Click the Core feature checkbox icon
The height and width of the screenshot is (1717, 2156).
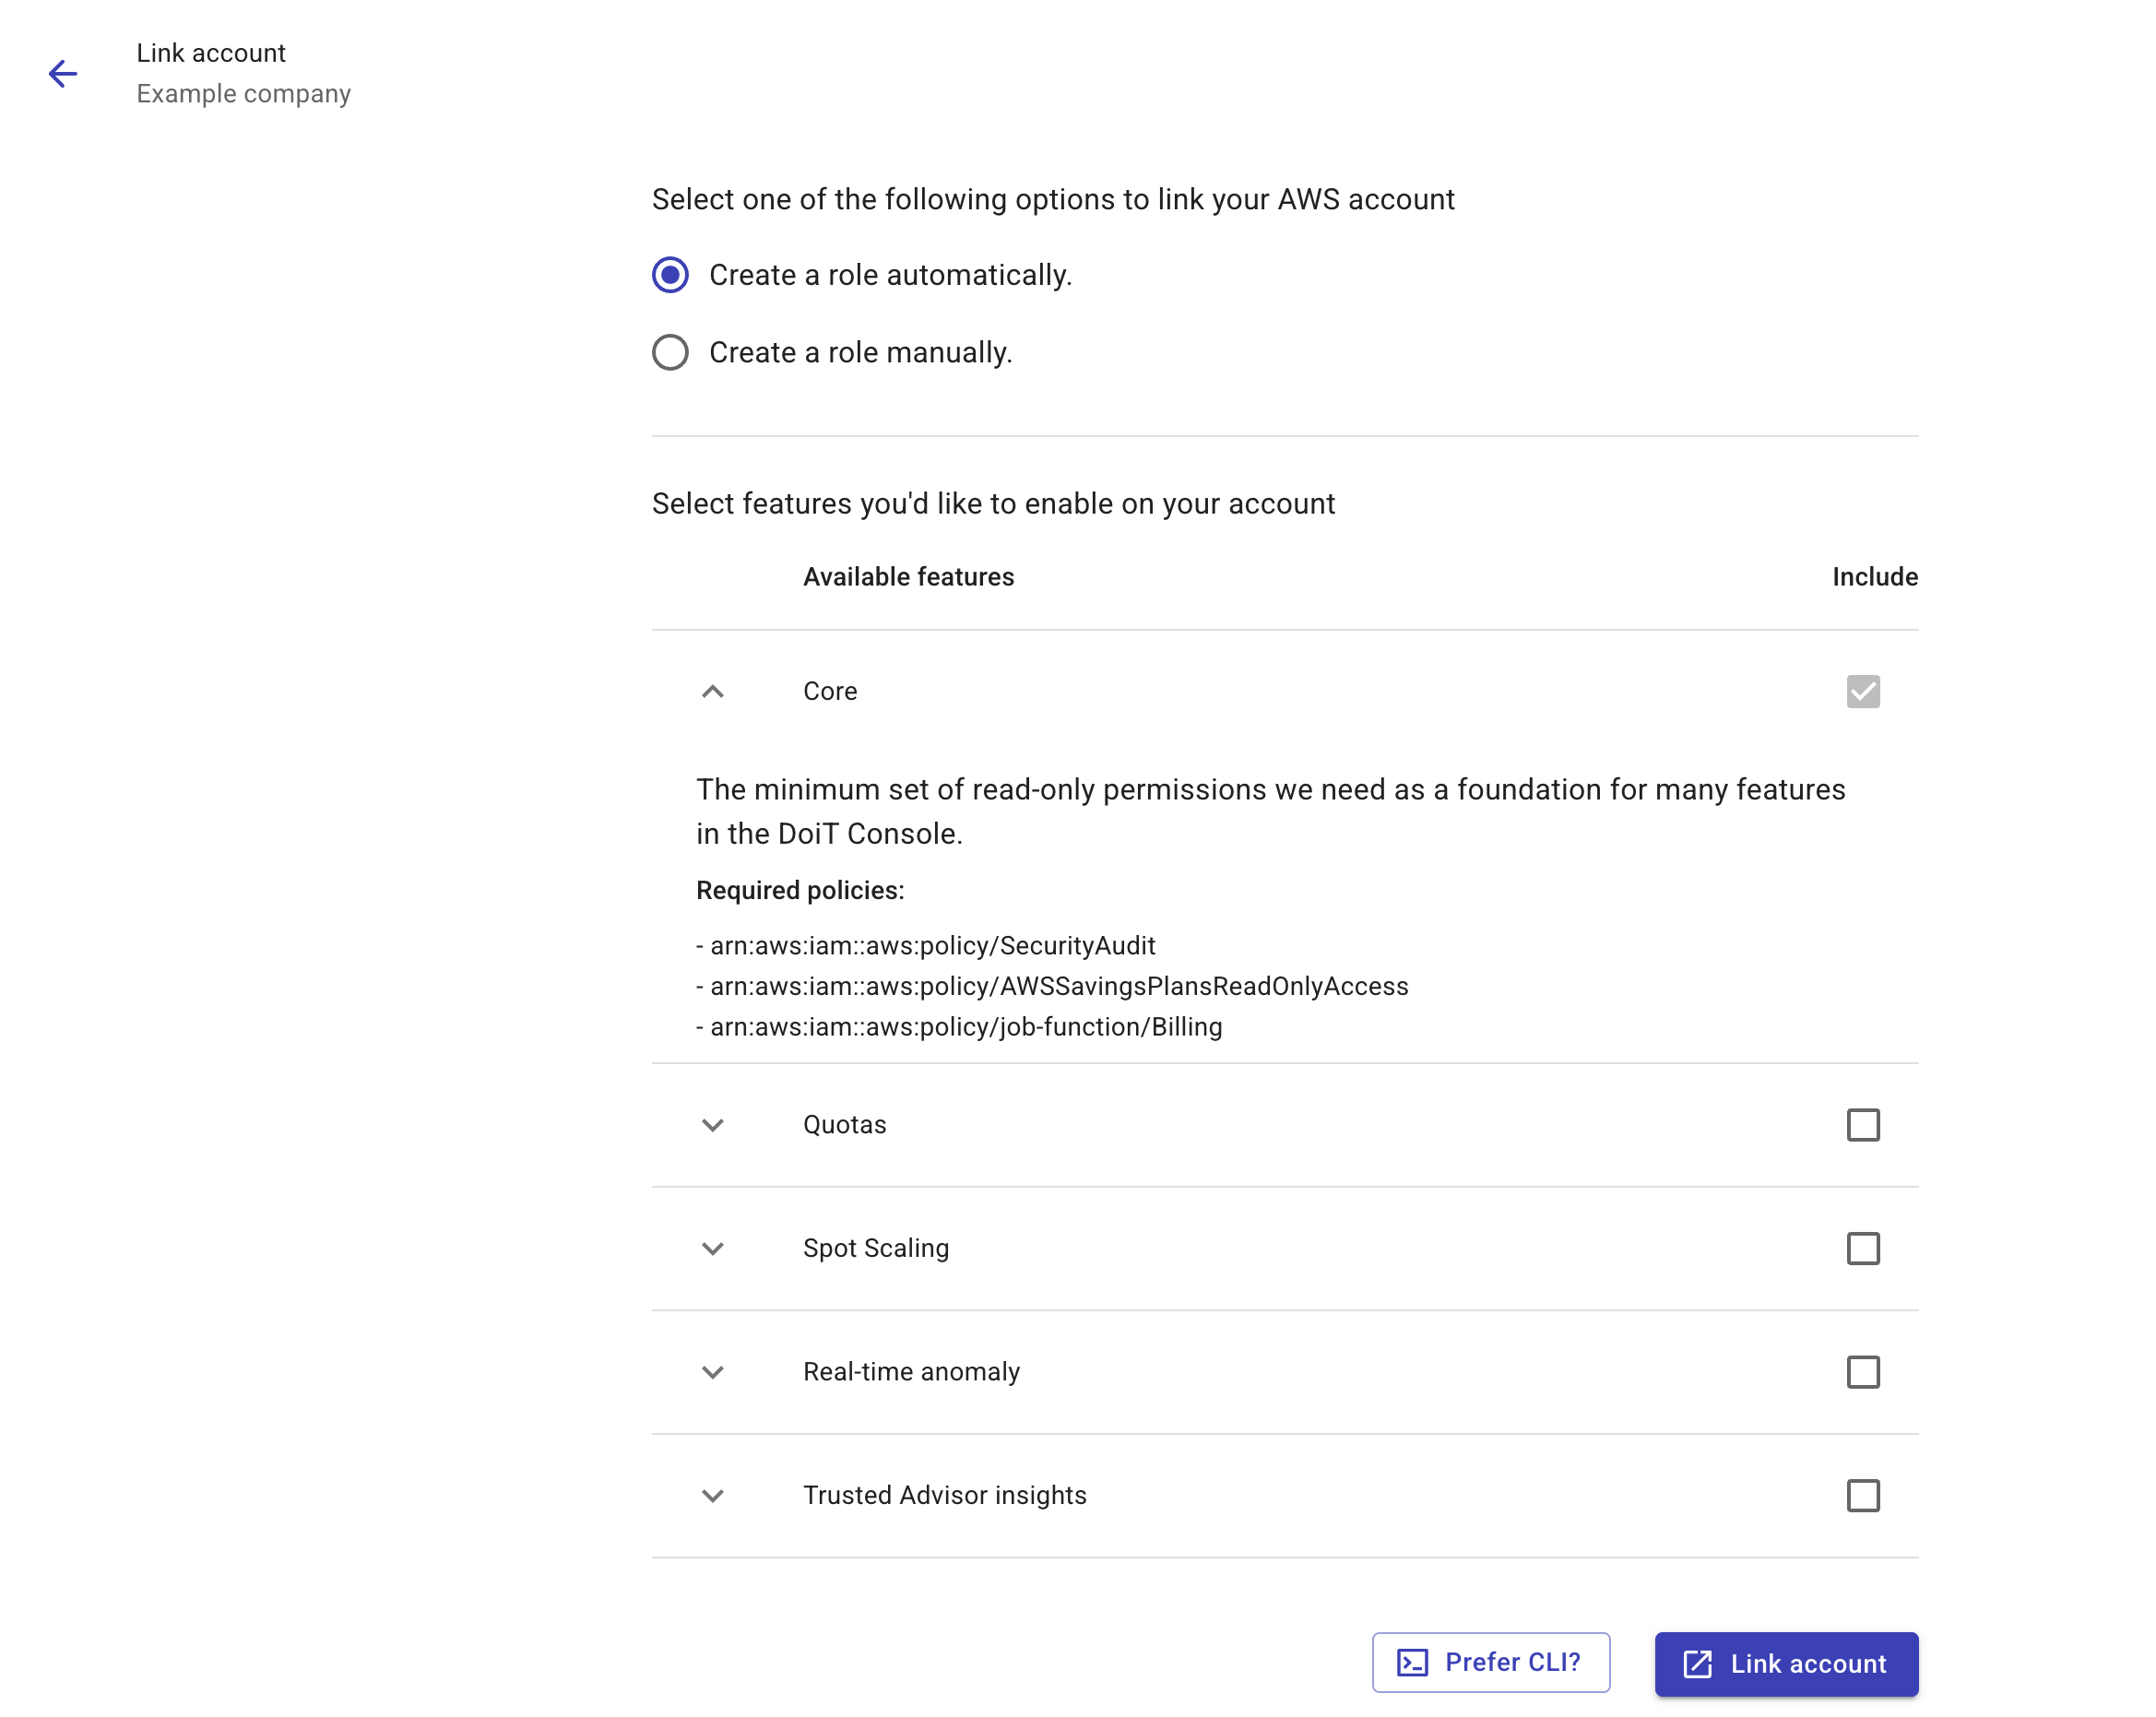[1864, 691]
